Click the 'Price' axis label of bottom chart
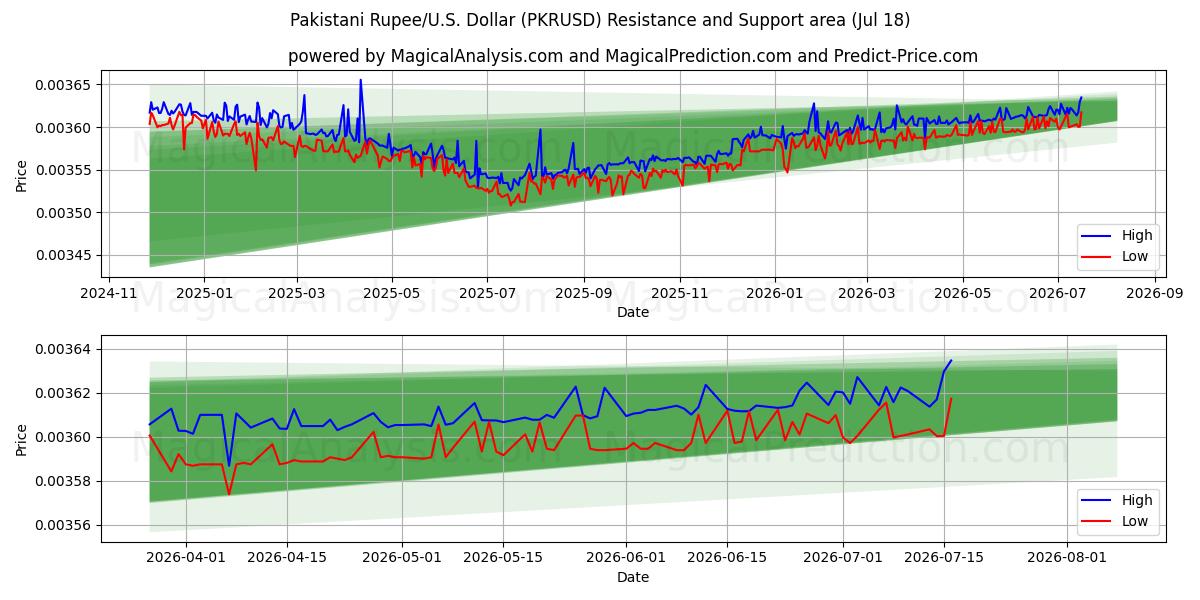 pyautogui.click(x=22, y=439)
